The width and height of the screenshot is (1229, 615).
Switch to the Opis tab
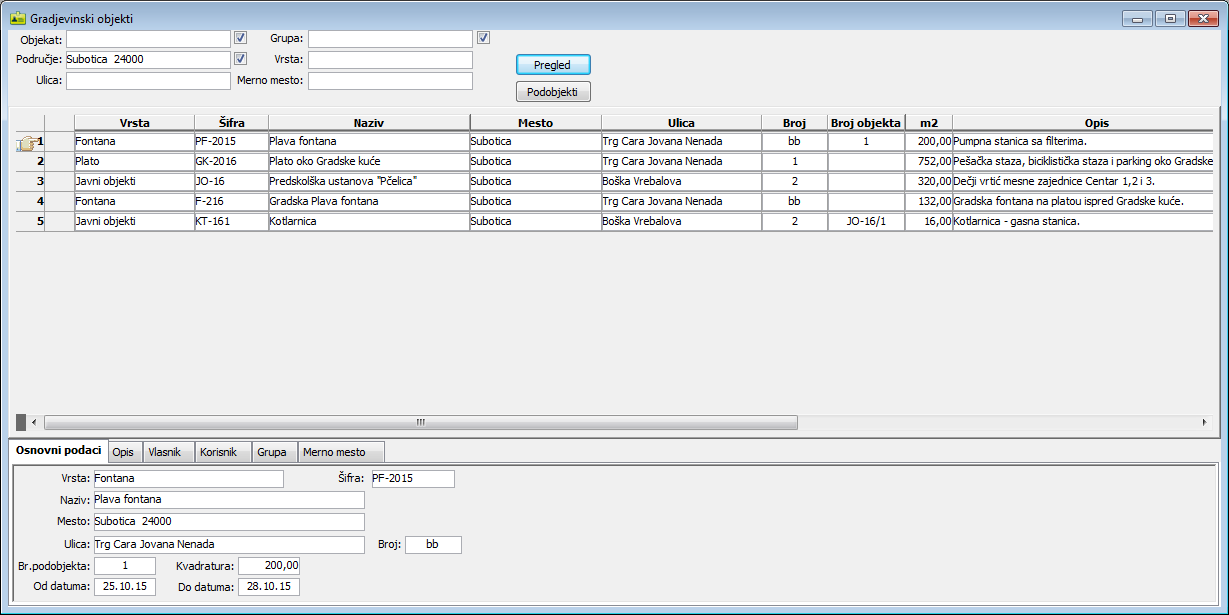[x=123, y=452]
